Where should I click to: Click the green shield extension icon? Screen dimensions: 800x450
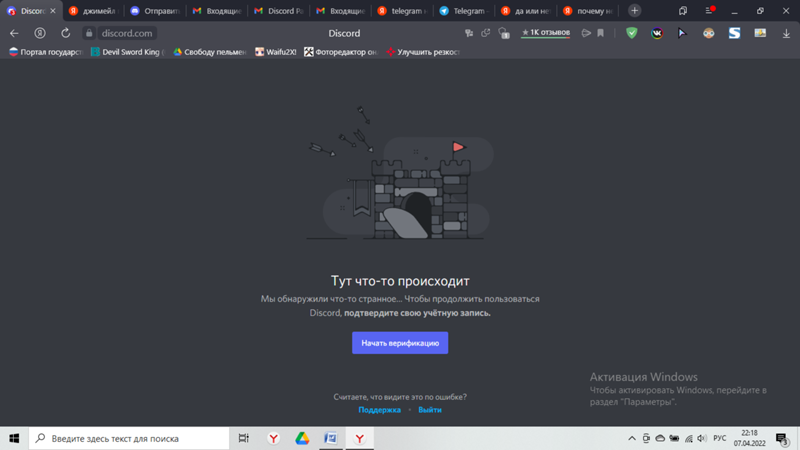[631, 33]
